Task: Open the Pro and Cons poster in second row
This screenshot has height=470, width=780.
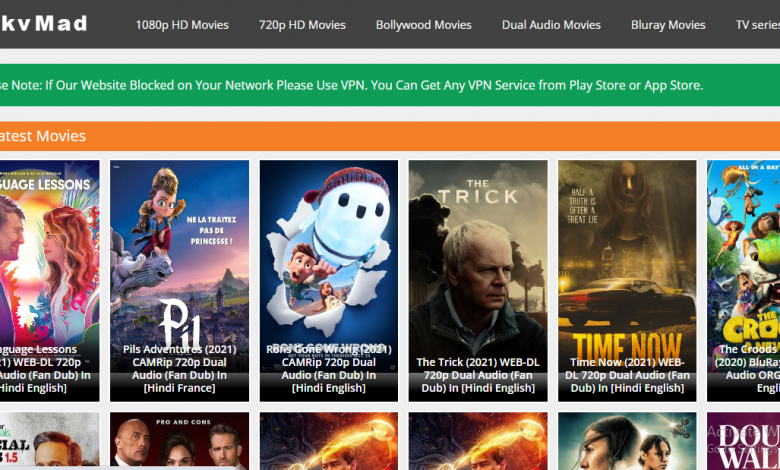Action: pyautogui.click(x=180, y=441)
